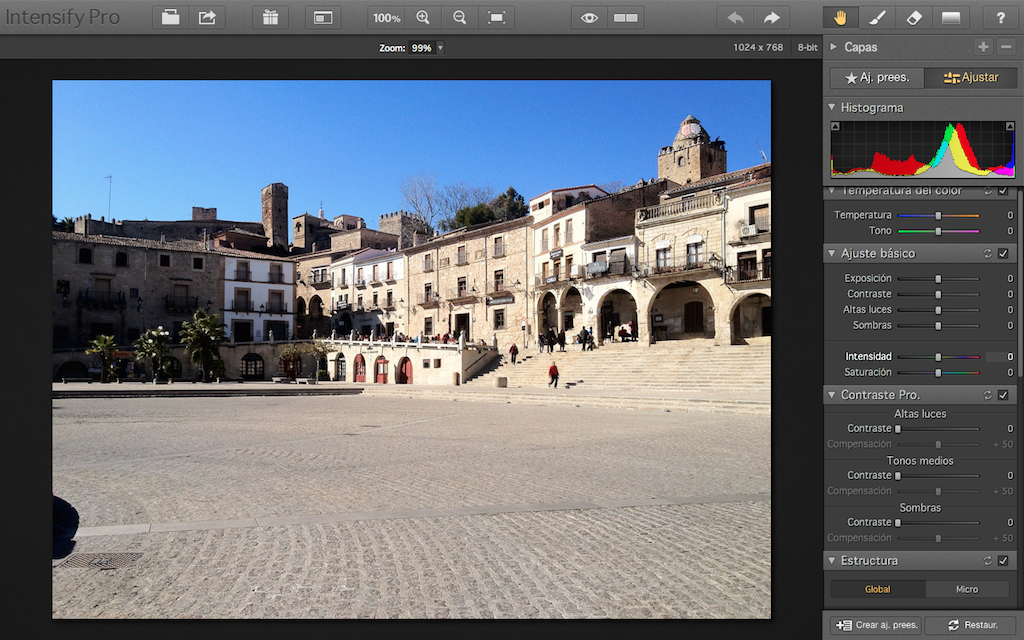Reset the Ajuste básico section

(x=988, y=253)
